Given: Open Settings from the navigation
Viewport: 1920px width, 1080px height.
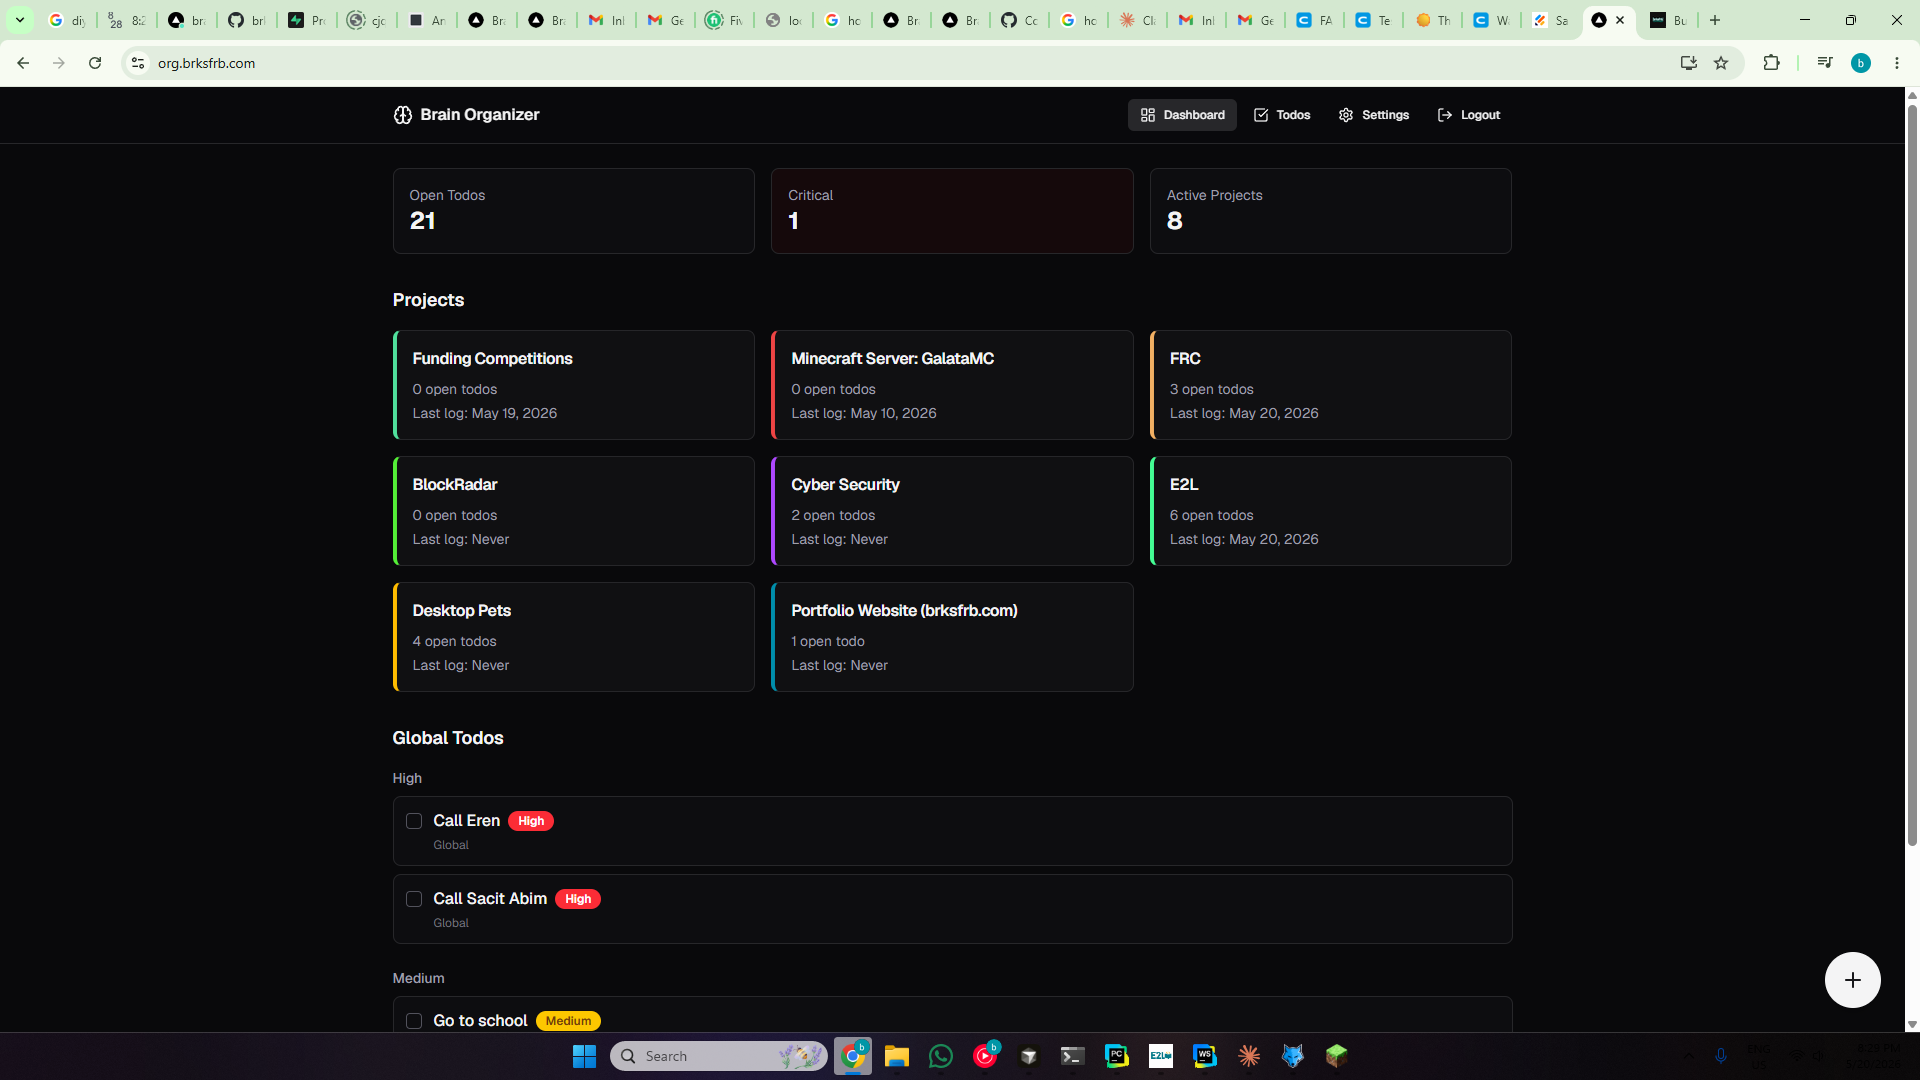Looking at the screenshot, I should (x=1374, y=115).
